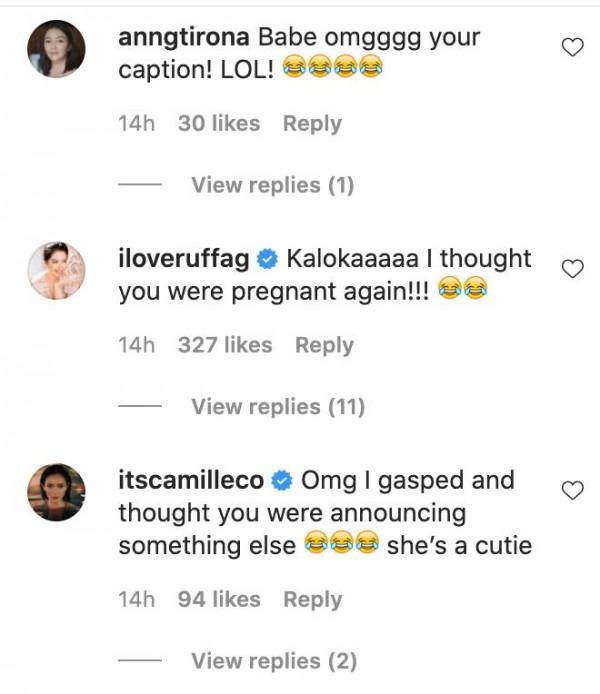Click the itscamilleco username
Viewport: 600px width, 694px height.
tap(190, 481)
